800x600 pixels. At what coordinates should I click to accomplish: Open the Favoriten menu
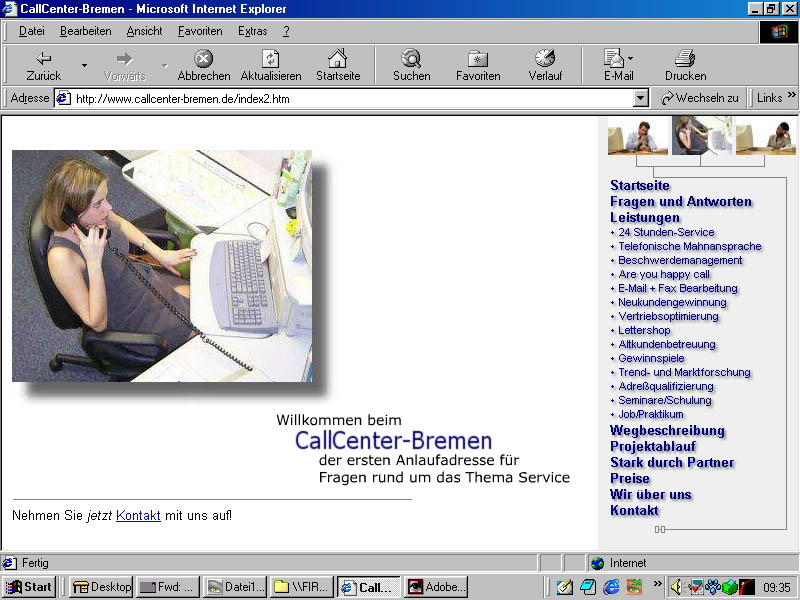click(200, 31)
